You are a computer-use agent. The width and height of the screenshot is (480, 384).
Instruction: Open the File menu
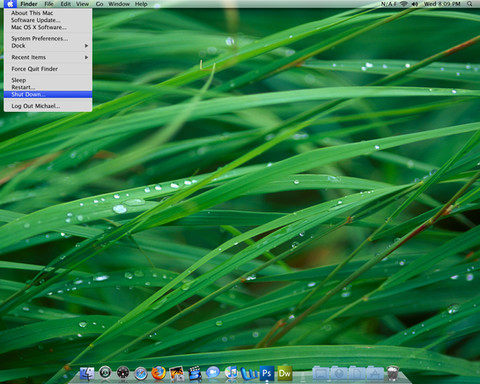point(49,4)
